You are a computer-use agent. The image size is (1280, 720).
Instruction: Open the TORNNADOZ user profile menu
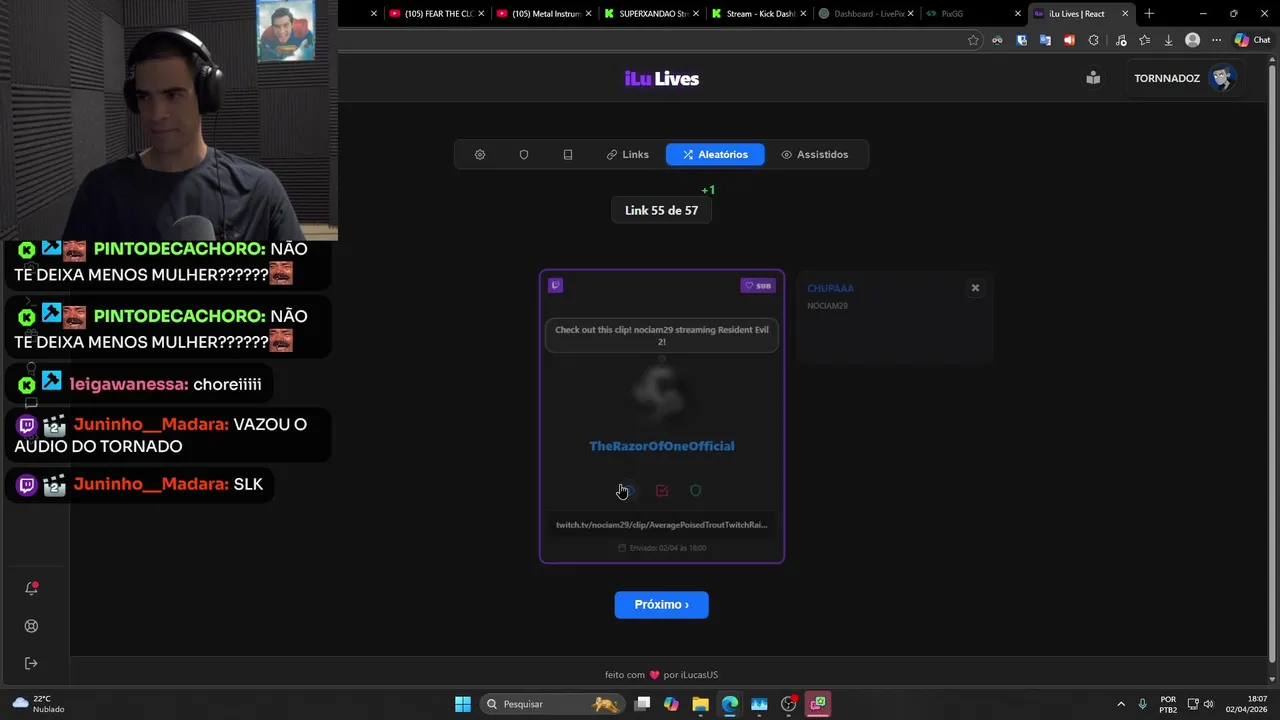(1184, 78)
